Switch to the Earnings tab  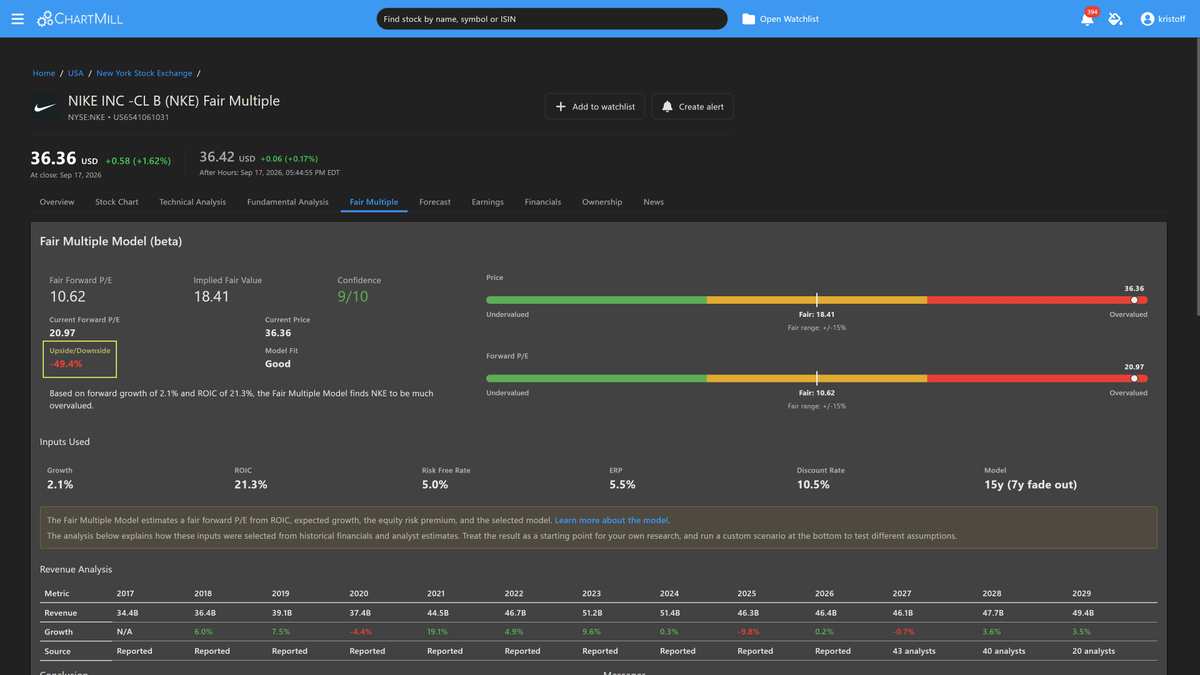click(488, 202)
